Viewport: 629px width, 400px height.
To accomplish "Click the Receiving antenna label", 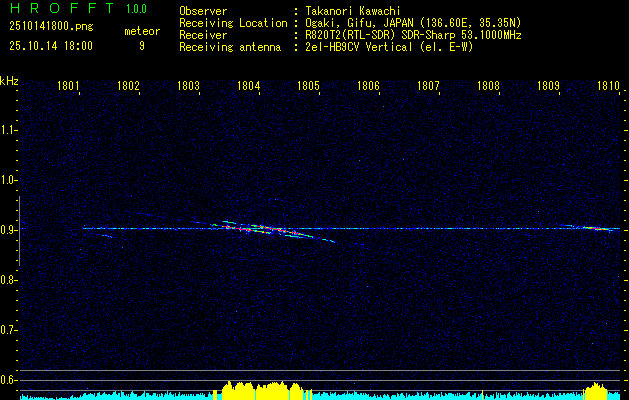I will pos(230,47).
